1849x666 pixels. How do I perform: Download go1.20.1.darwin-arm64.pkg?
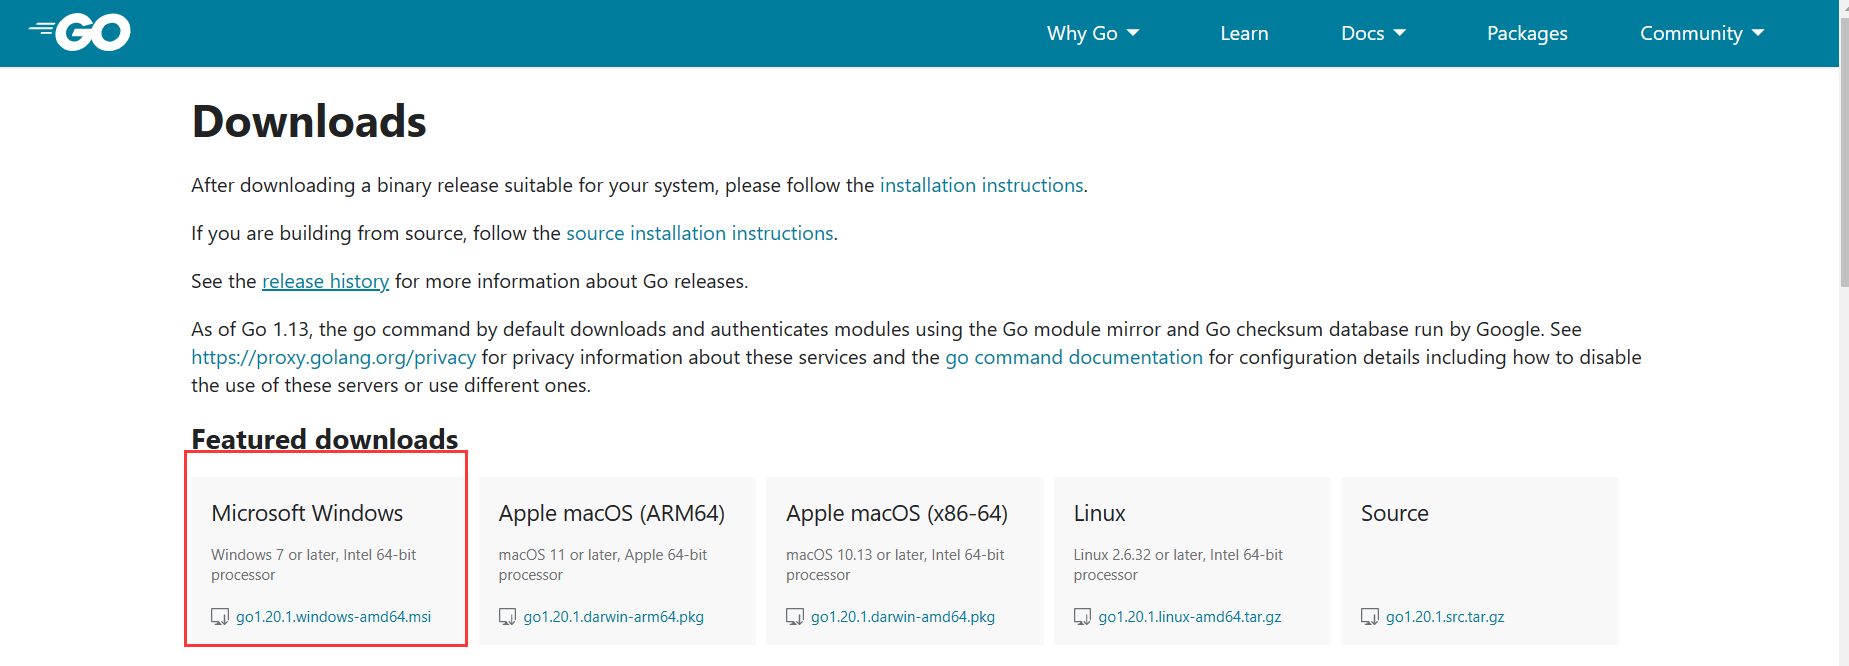(x=613, y=617)
